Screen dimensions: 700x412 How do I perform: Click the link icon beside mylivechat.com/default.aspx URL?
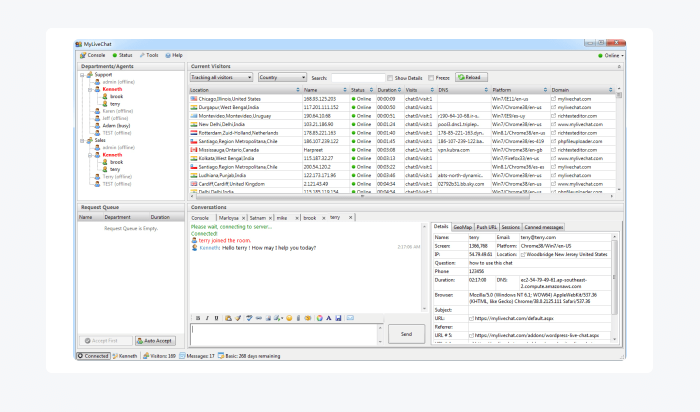point(471,319)
